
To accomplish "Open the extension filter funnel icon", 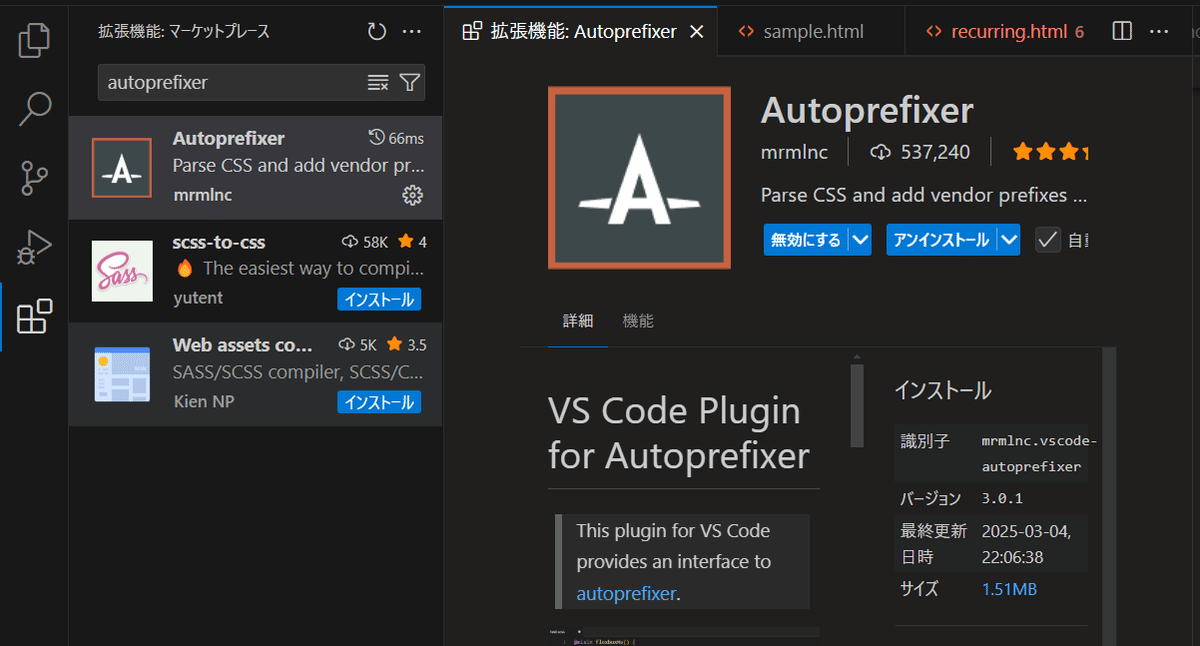I will [410, 83].
